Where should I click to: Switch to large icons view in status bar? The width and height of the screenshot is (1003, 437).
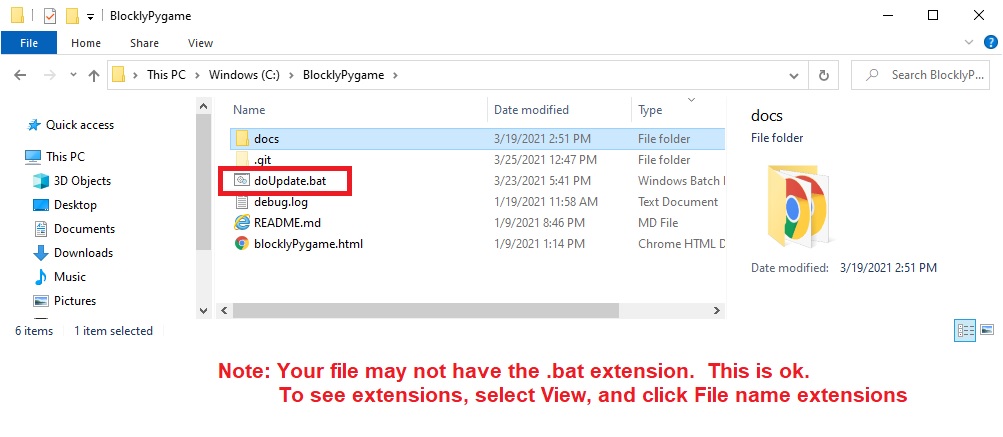tap(987, 330)
